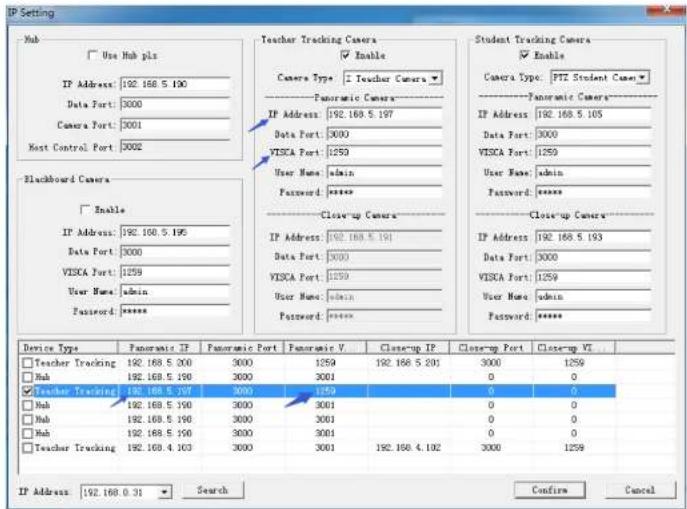Click the Panoramic Port column header
The width and height of the screenshot is (687, 509).
pos(242,348)
